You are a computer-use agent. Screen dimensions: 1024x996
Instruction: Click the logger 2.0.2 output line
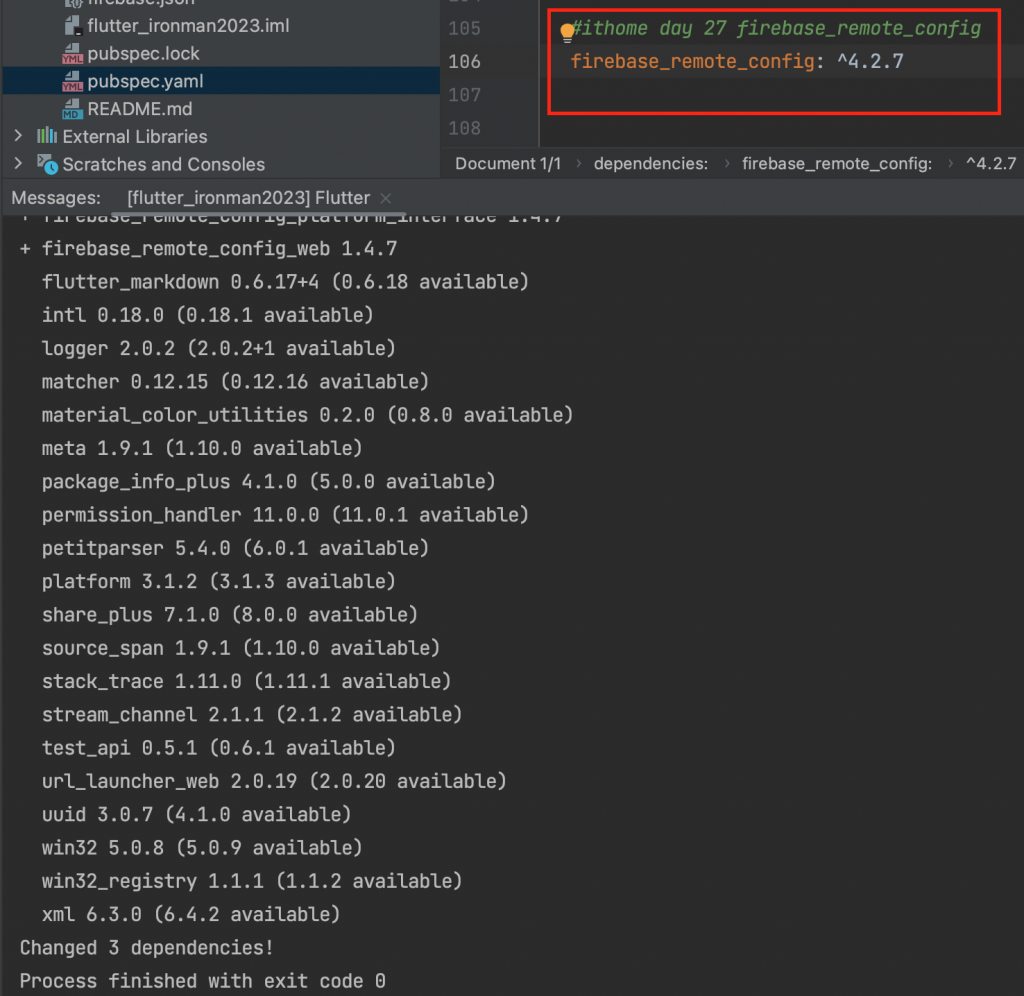pos(219,348)
